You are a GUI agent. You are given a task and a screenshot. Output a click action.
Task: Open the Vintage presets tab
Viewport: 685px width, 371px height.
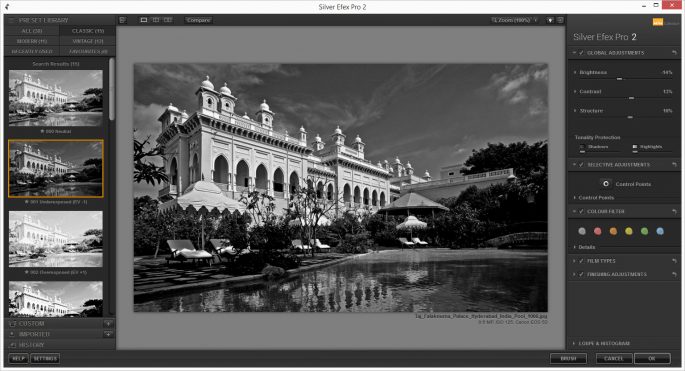pyautogui.click(x=88, y=41)
